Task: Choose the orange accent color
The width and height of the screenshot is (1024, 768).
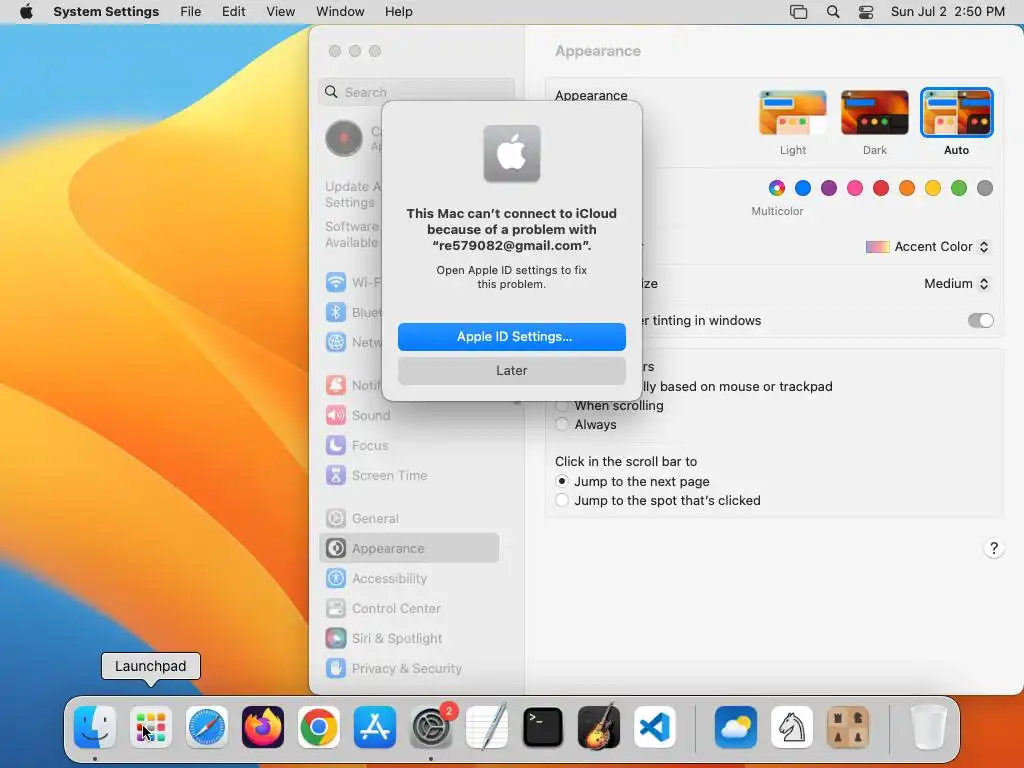Action: click(x=906, y=188)
